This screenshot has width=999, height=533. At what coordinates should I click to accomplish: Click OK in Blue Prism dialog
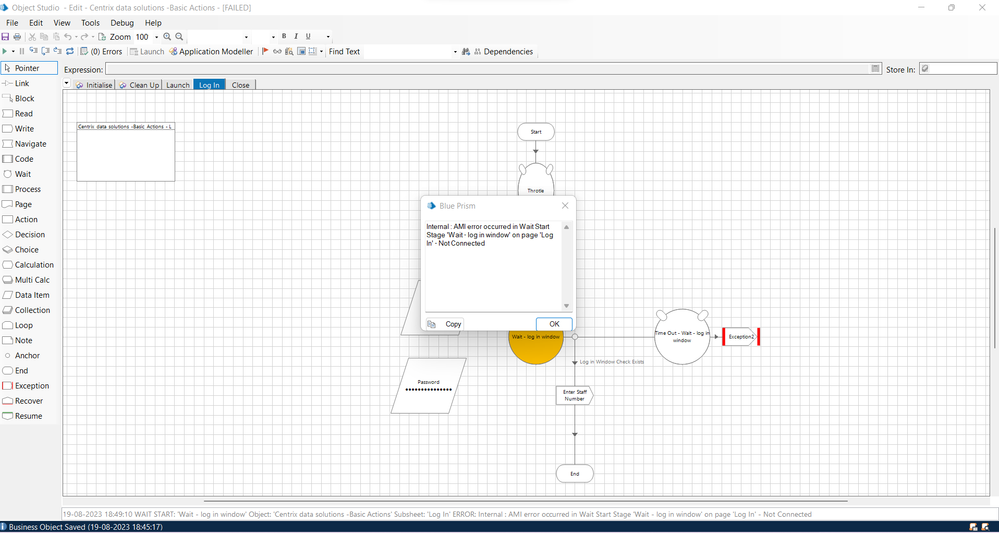click(554, 324)
